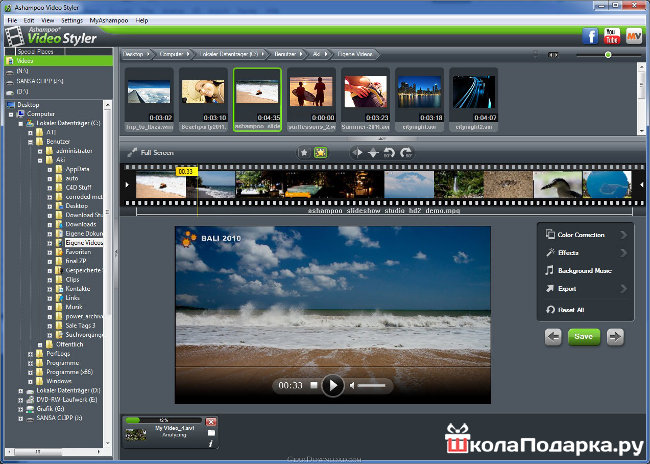Open Color Correction options

[585, 235]
